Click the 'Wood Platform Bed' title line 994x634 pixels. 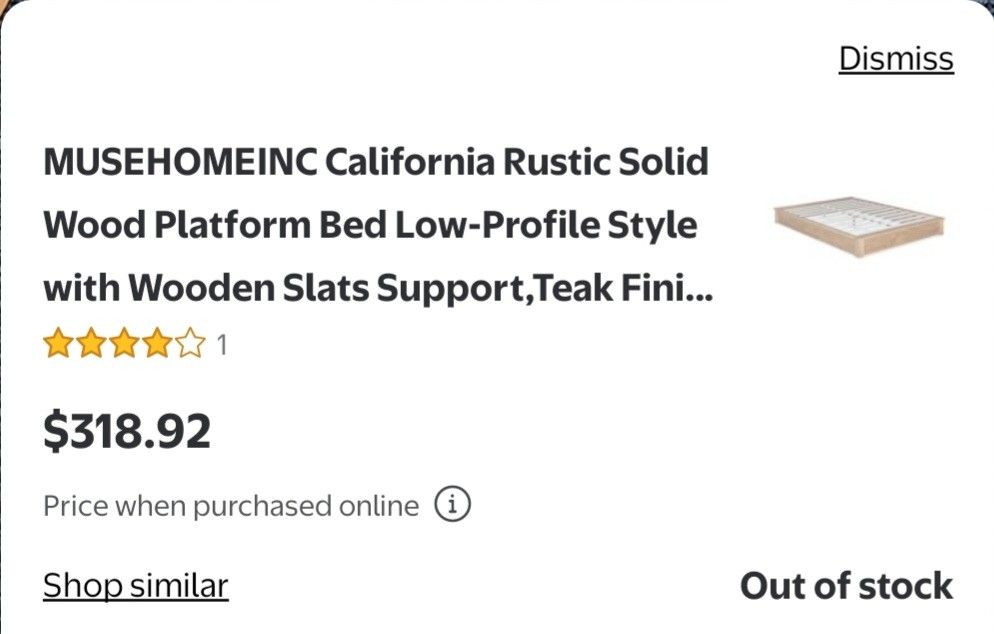click(214, 225)
